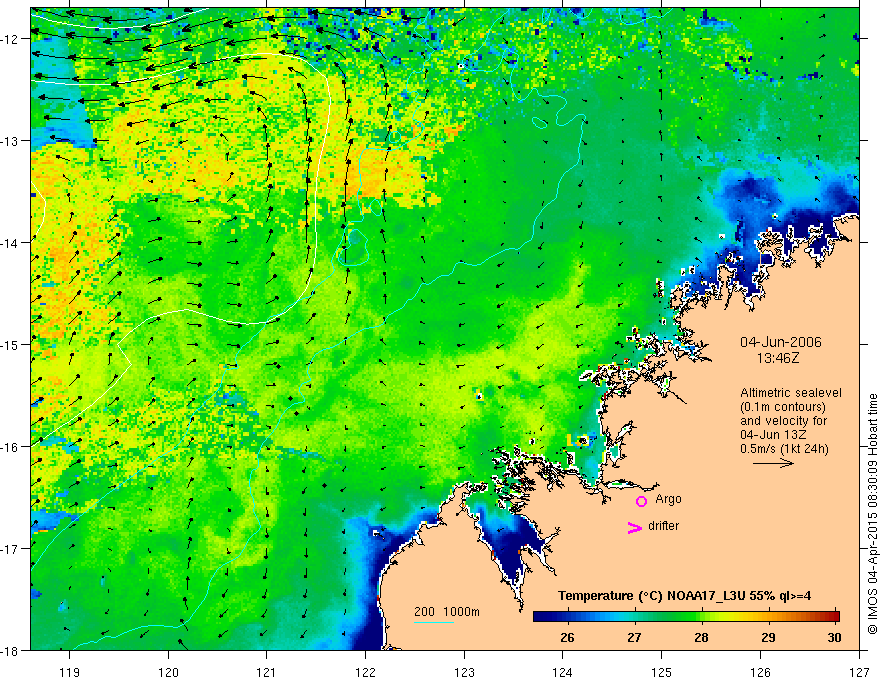Click the longitude axis label "123"
This screenshot has width=880, height=680.
tap(464, 672)
